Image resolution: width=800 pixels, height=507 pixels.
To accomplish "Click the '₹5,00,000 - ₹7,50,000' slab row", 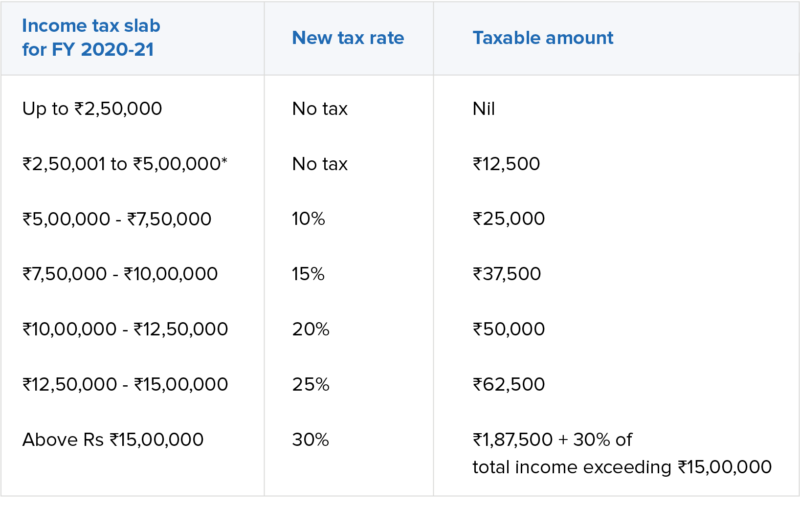I will [x=117, y=218].
